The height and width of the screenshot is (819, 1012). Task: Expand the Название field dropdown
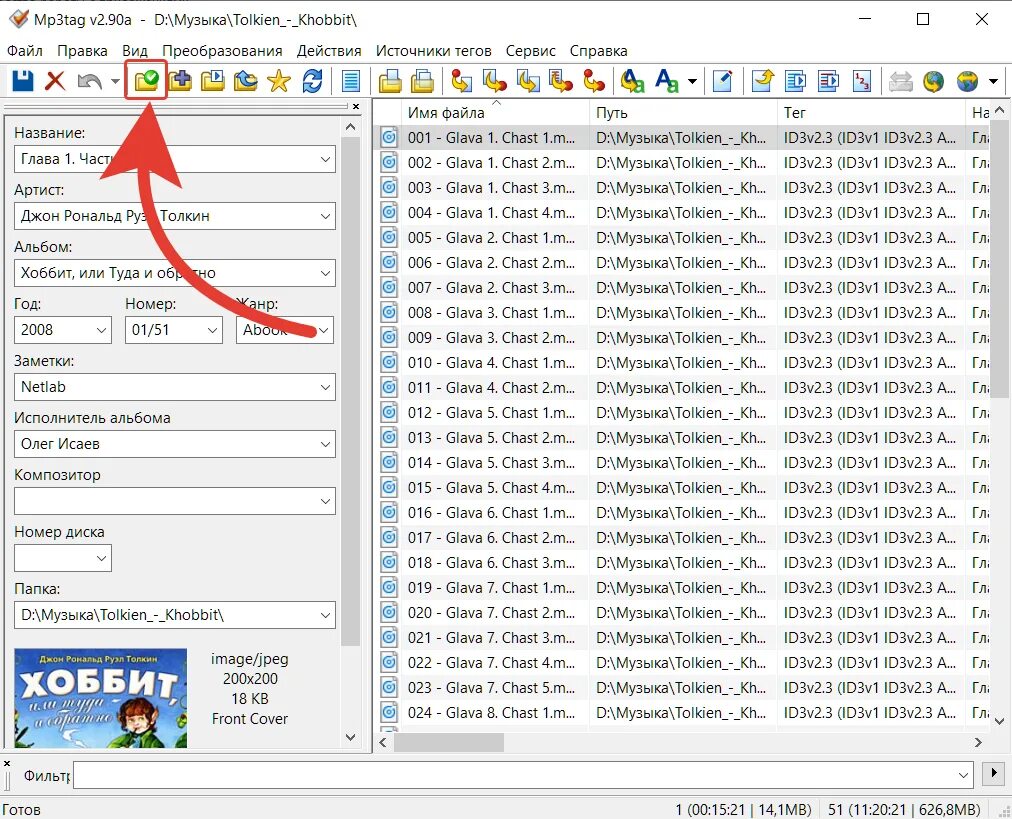coord(325,159)
